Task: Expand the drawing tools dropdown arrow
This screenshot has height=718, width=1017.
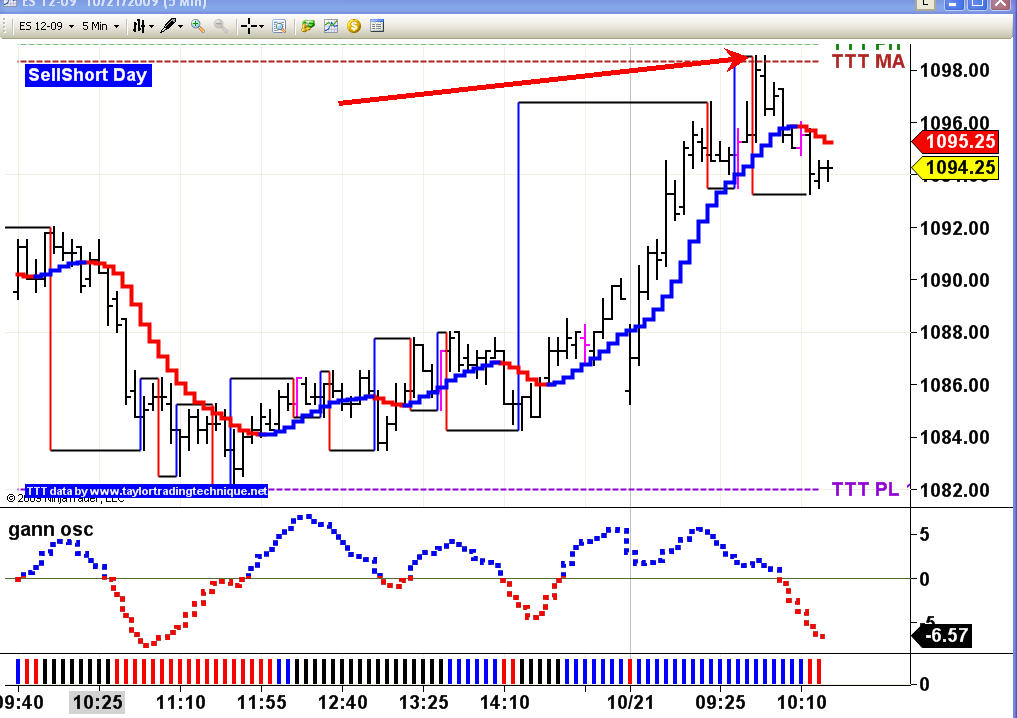Action: pyautogui.click(x=180, y=27)
